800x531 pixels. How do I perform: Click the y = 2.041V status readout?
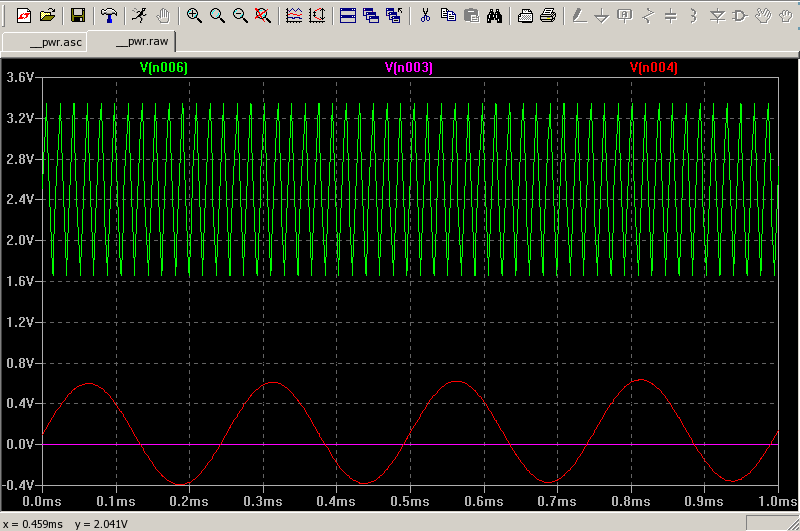tap(101, 524)
